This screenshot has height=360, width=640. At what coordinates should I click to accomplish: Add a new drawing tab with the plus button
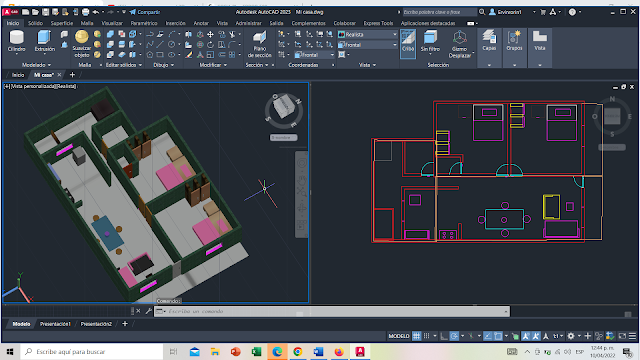[x=72, y=75]
